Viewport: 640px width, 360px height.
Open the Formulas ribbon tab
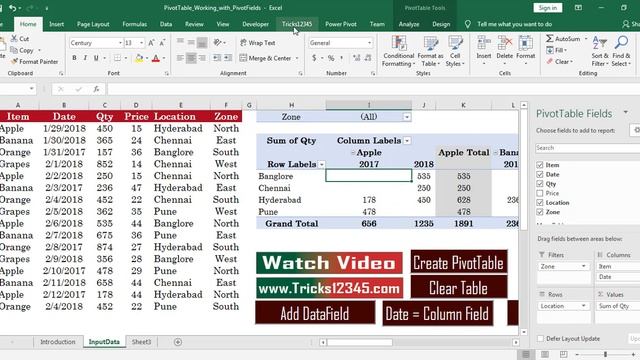pos(134,24)
